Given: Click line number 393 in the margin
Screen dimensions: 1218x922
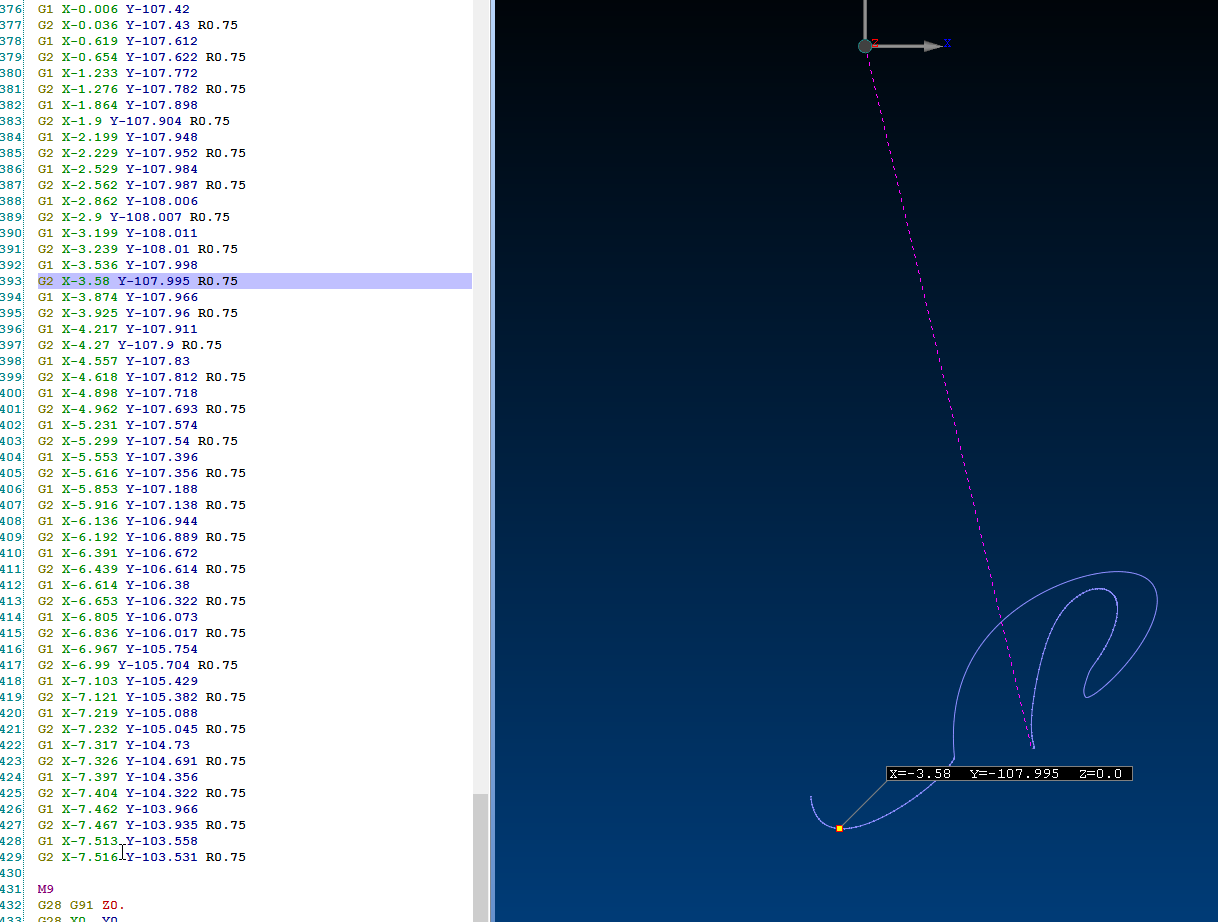Looking at the screenshot, I should pyautogui.click(x=12, y=281).
